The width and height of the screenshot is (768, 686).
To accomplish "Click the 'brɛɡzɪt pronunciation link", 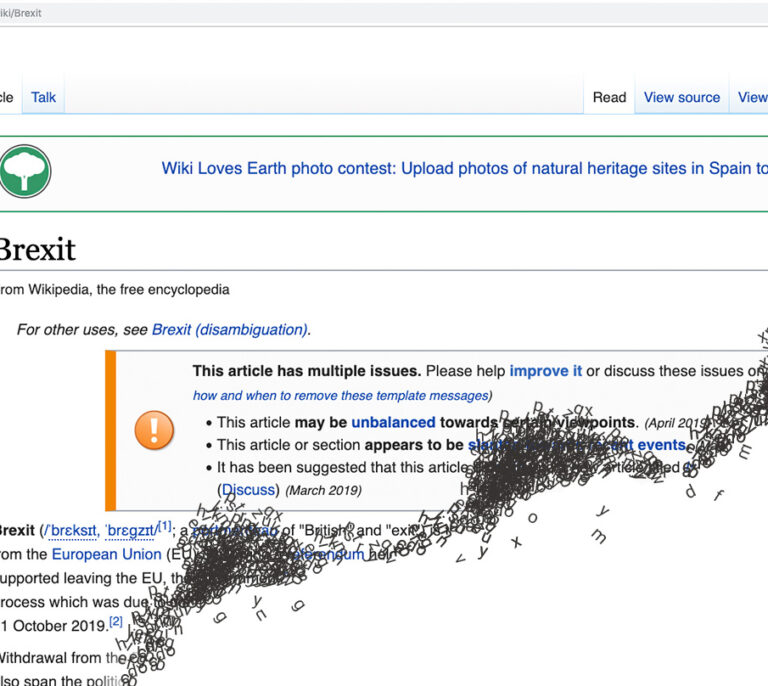I will tap(131, 531).
